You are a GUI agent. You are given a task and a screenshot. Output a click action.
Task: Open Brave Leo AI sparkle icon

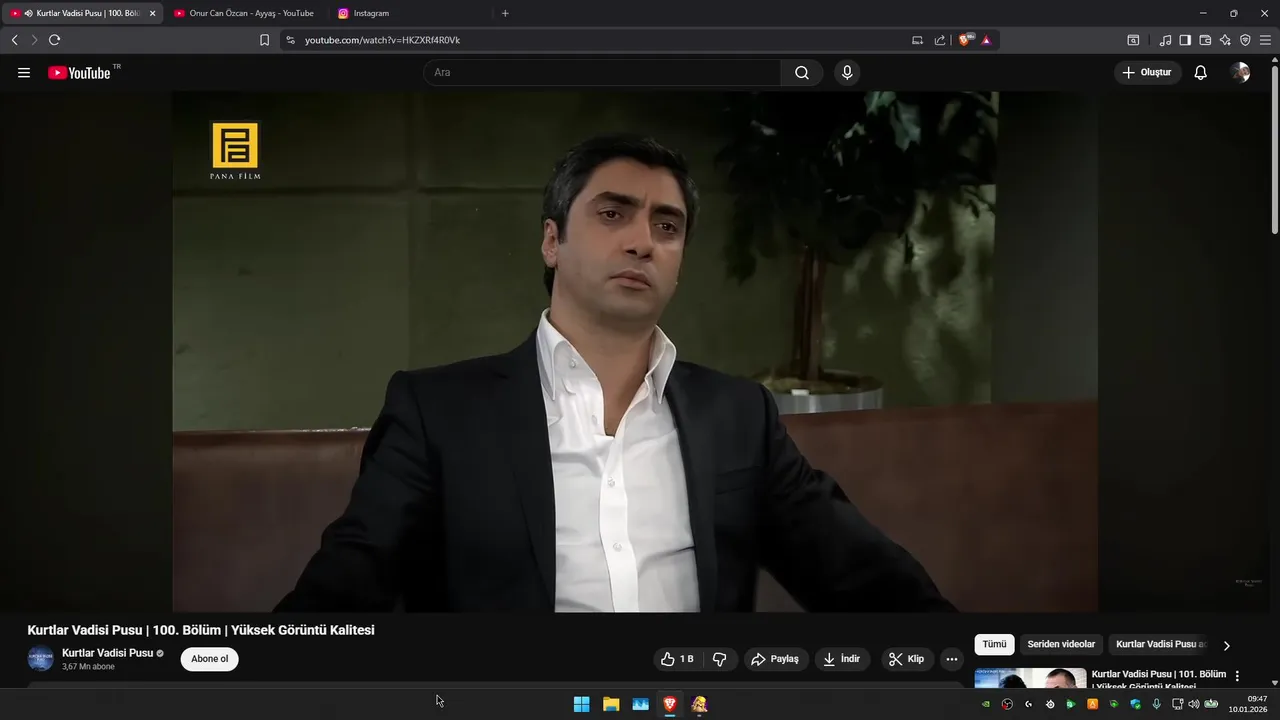1225,40
